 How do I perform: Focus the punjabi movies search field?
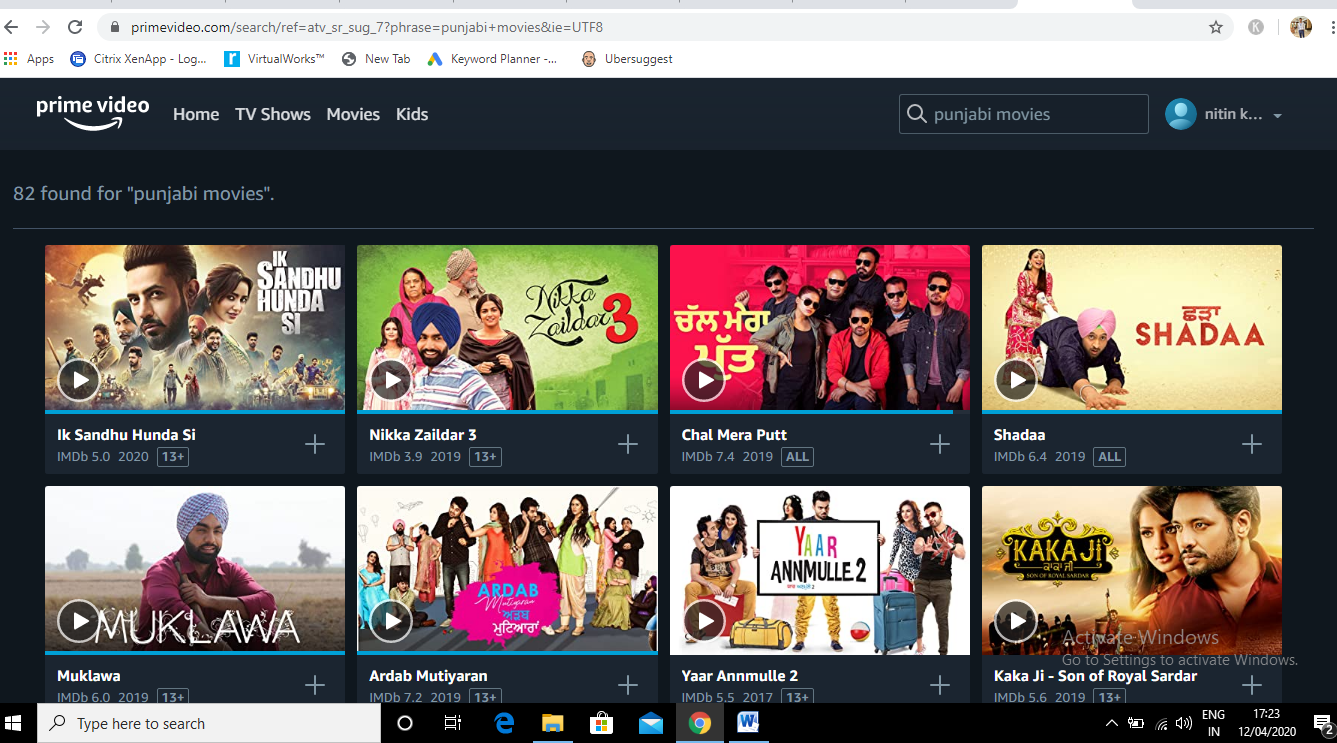tap(1024, 114)
